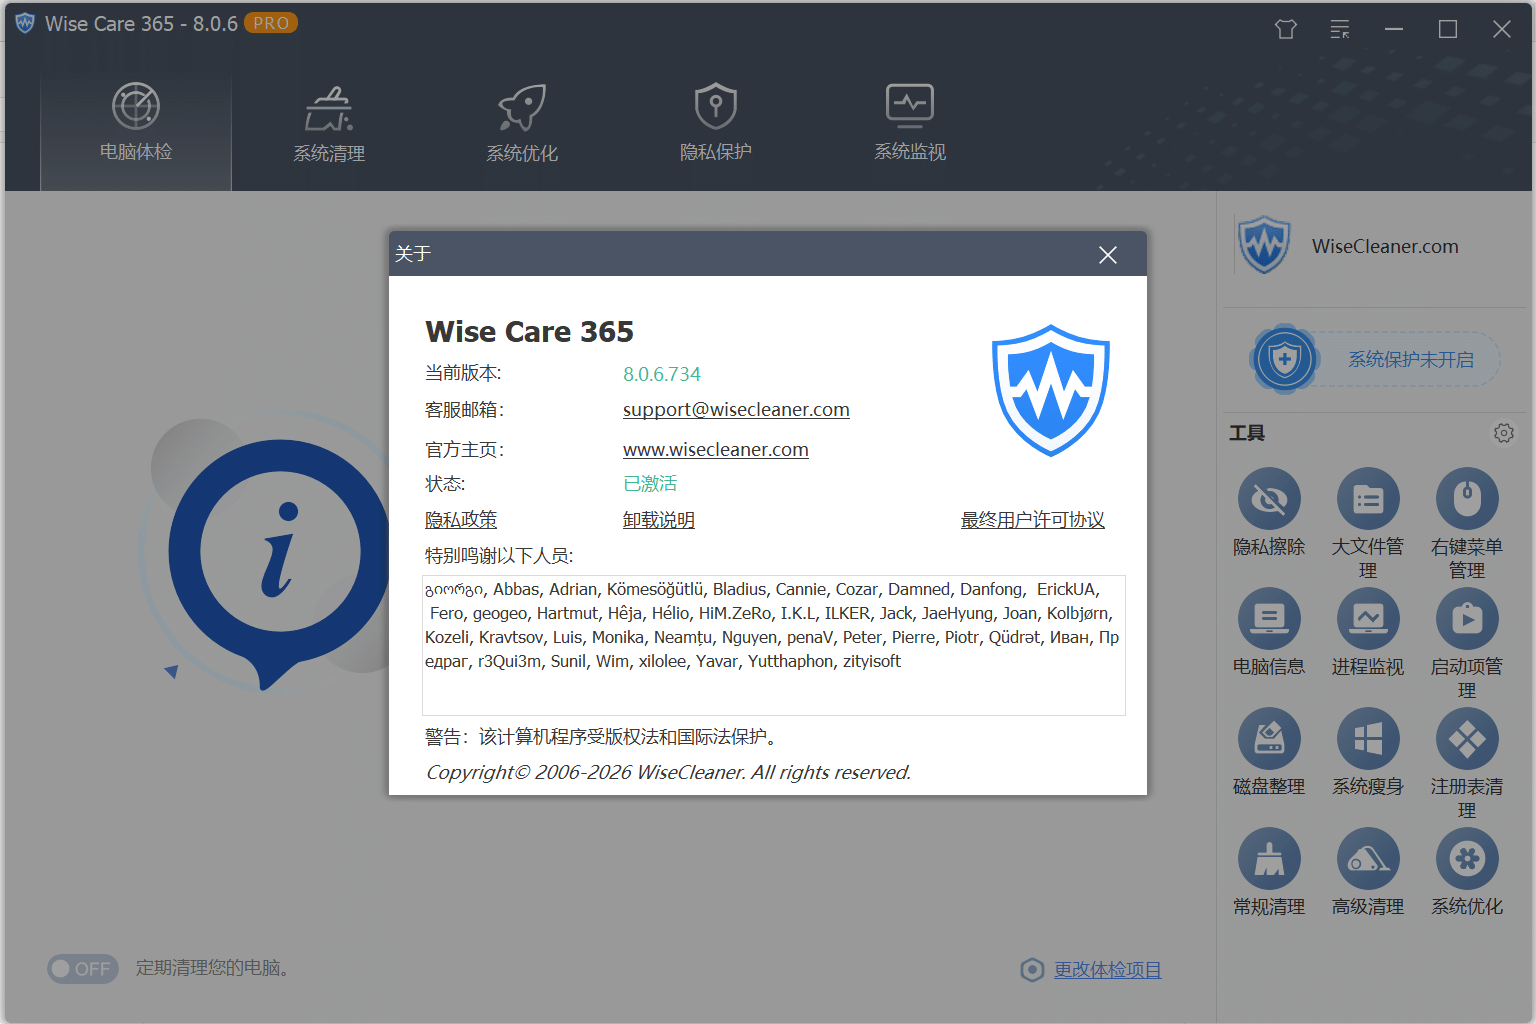Click the shield icon beside 系统保护未开启

[x=1285, y=359]
